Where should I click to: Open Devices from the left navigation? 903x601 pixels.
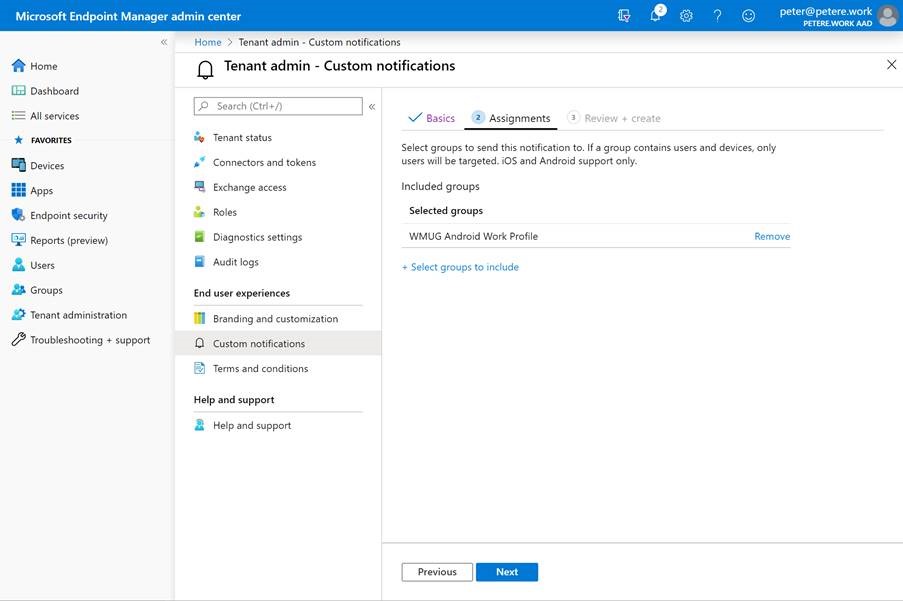[x=46, y=164]
